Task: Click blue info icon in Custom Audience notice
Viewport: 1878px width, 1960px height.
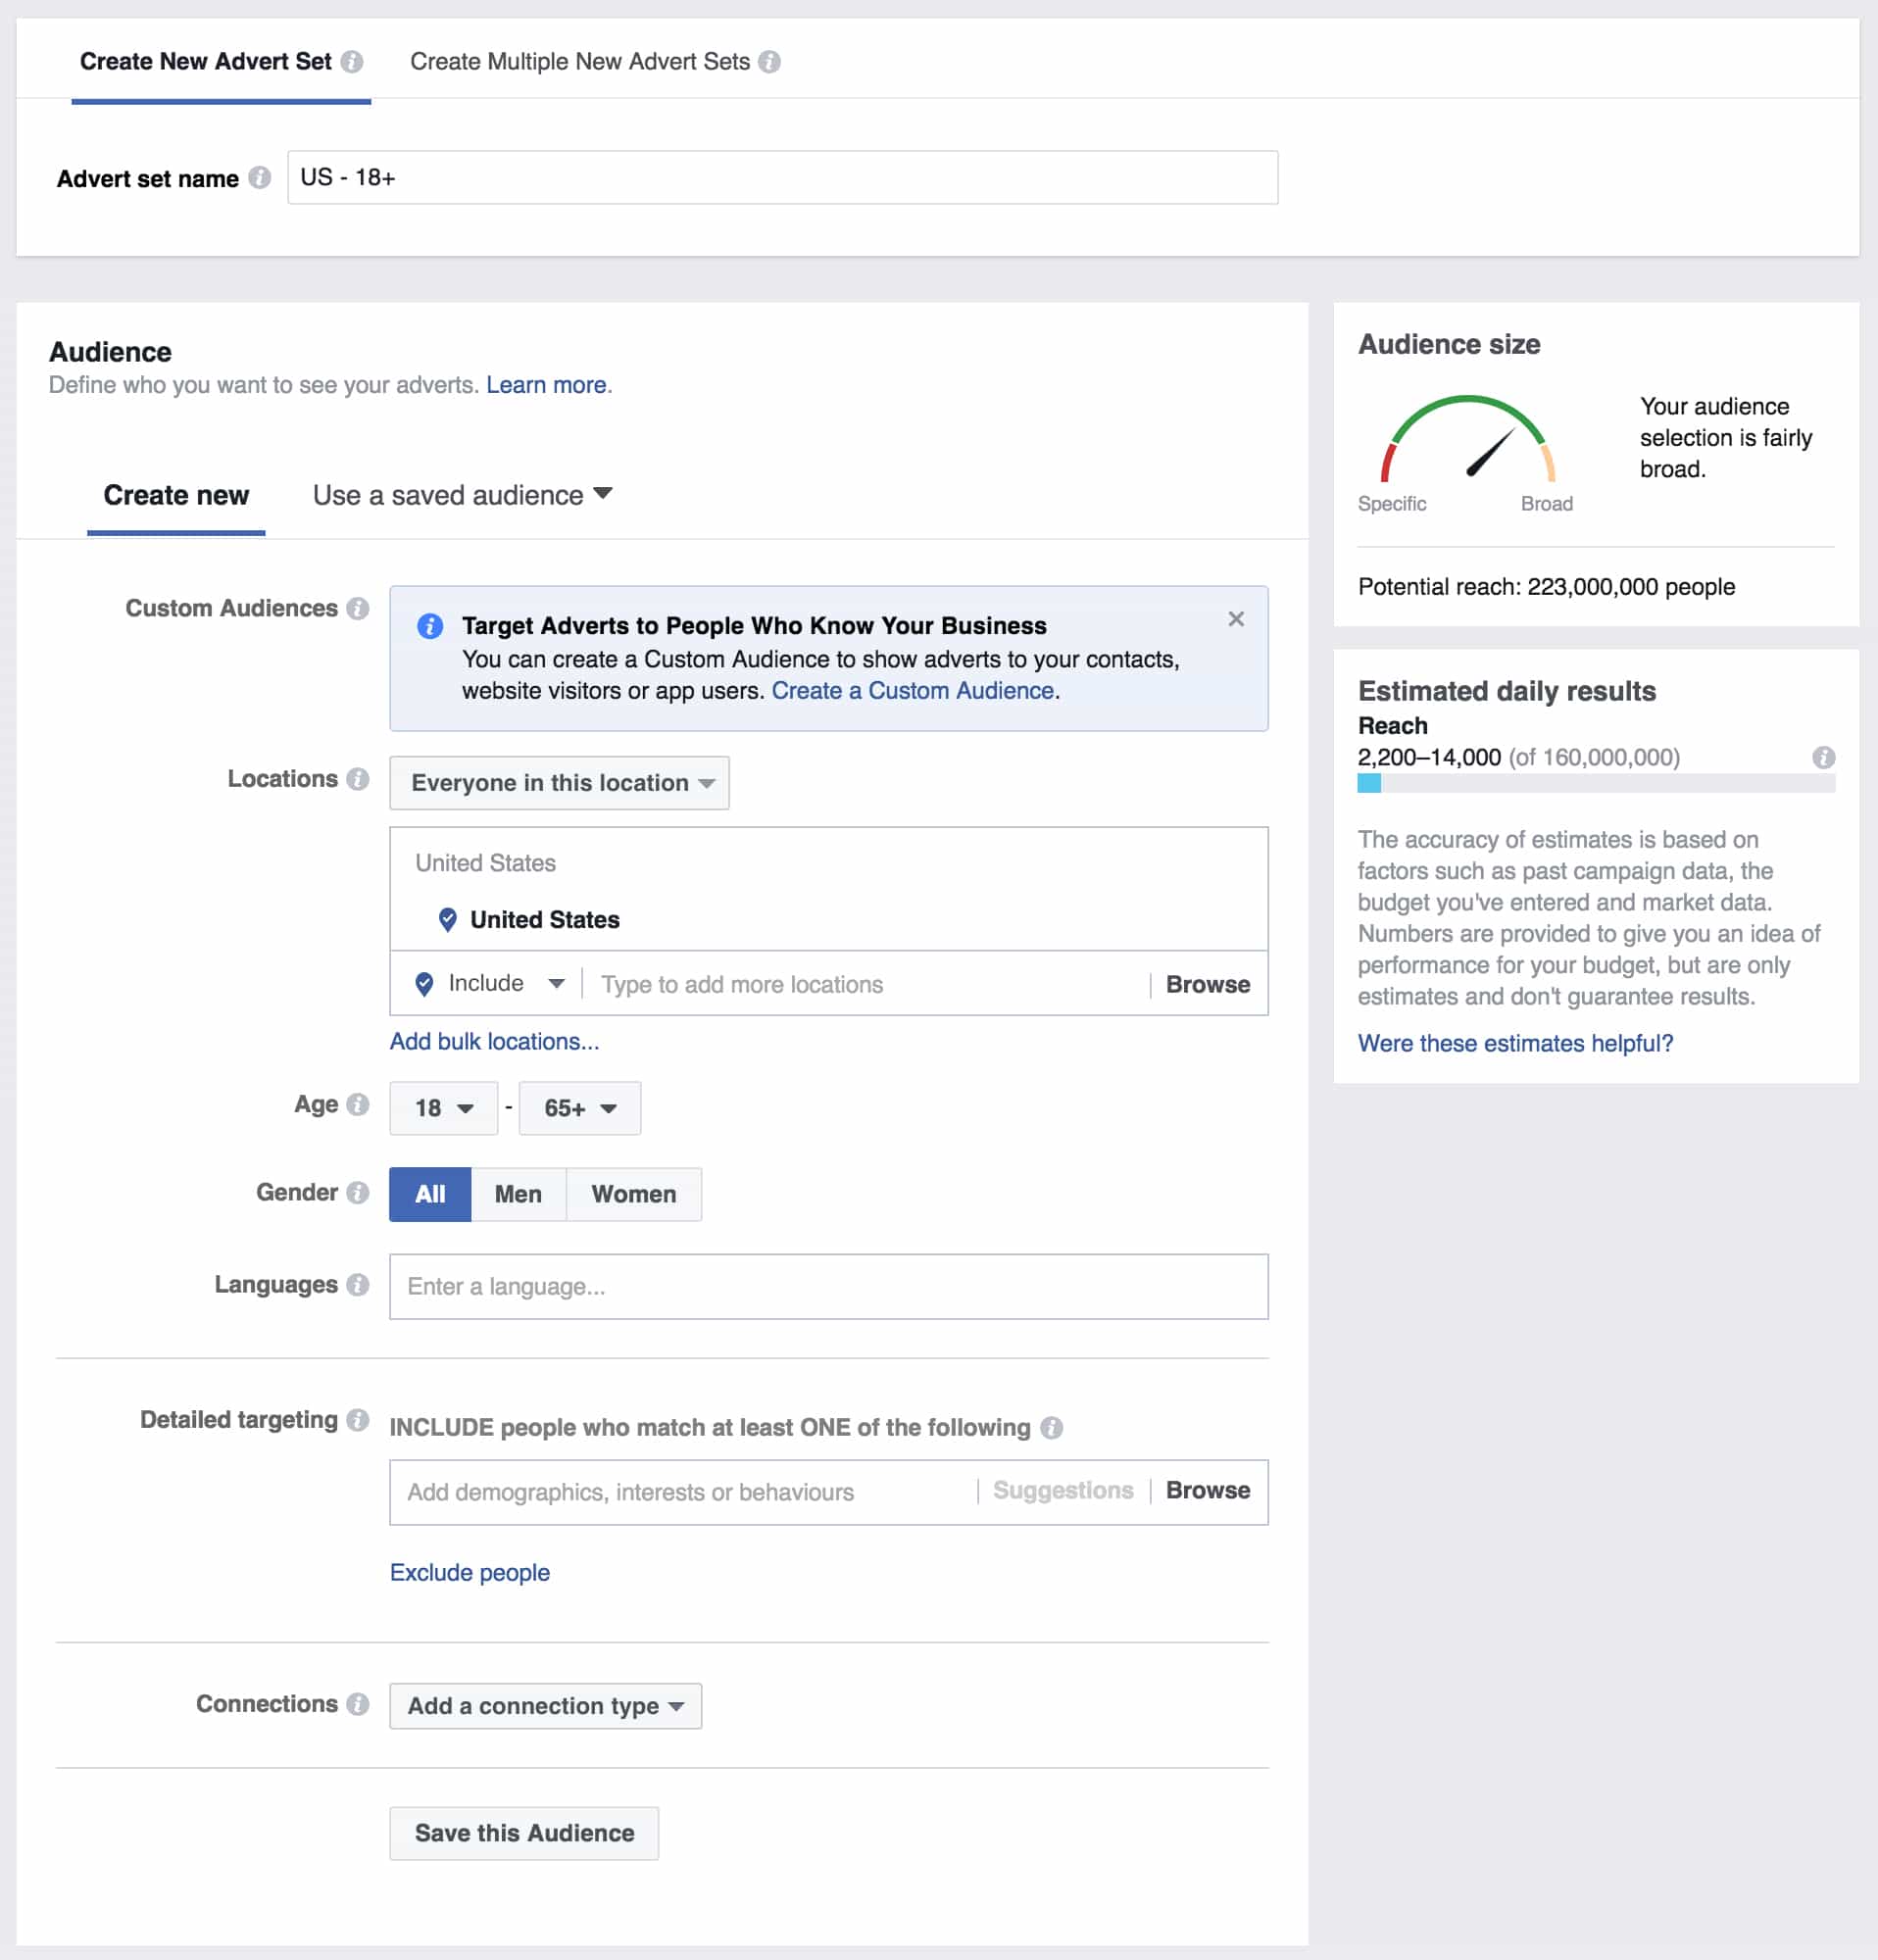Action: (x=430, y=626)
